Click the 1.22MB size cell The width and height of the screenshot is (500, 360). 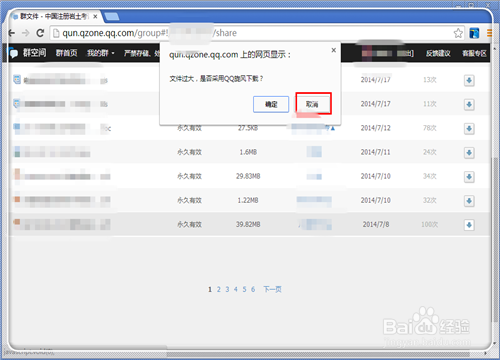coord(248,200)
